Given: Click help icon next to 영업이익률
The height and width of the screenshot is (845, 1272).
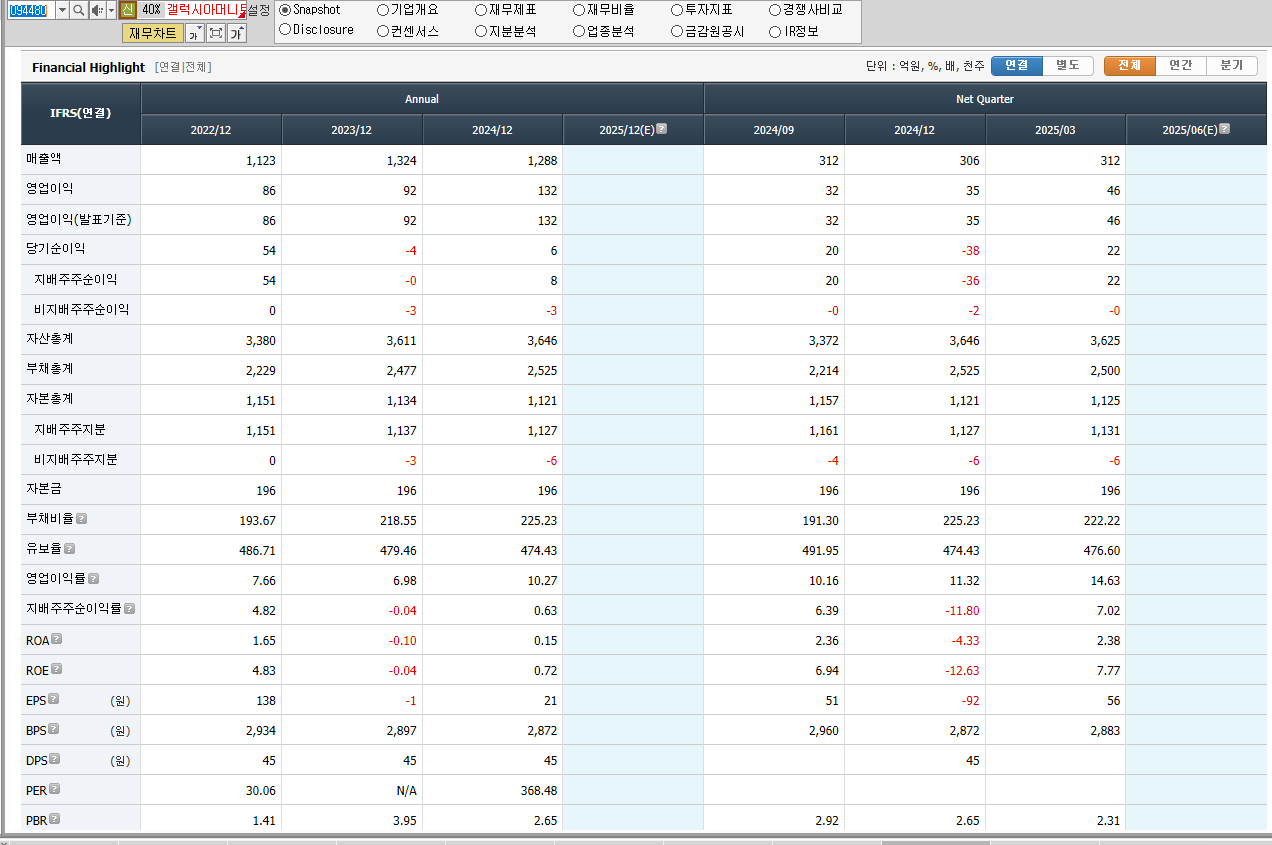Looking at the screenshot, I should [94, 579].
